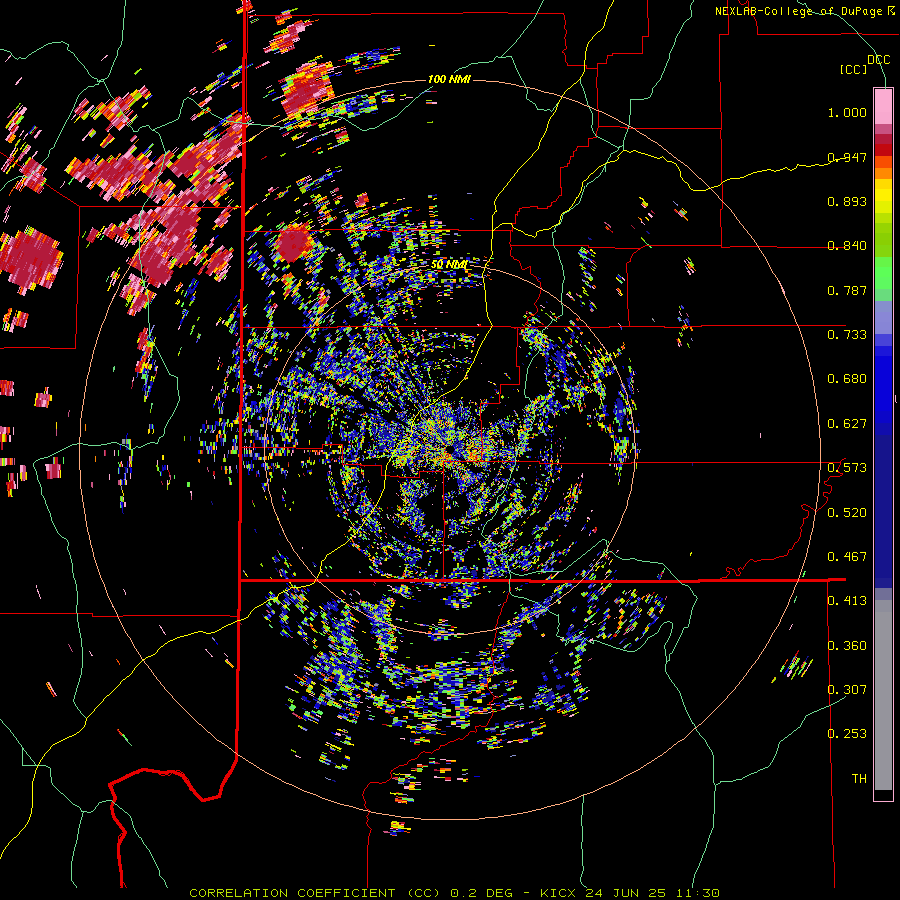The height and width of the screenshot is (900, 900).
Task: Select the 0.947 scale value
Action: pos(847,157)
